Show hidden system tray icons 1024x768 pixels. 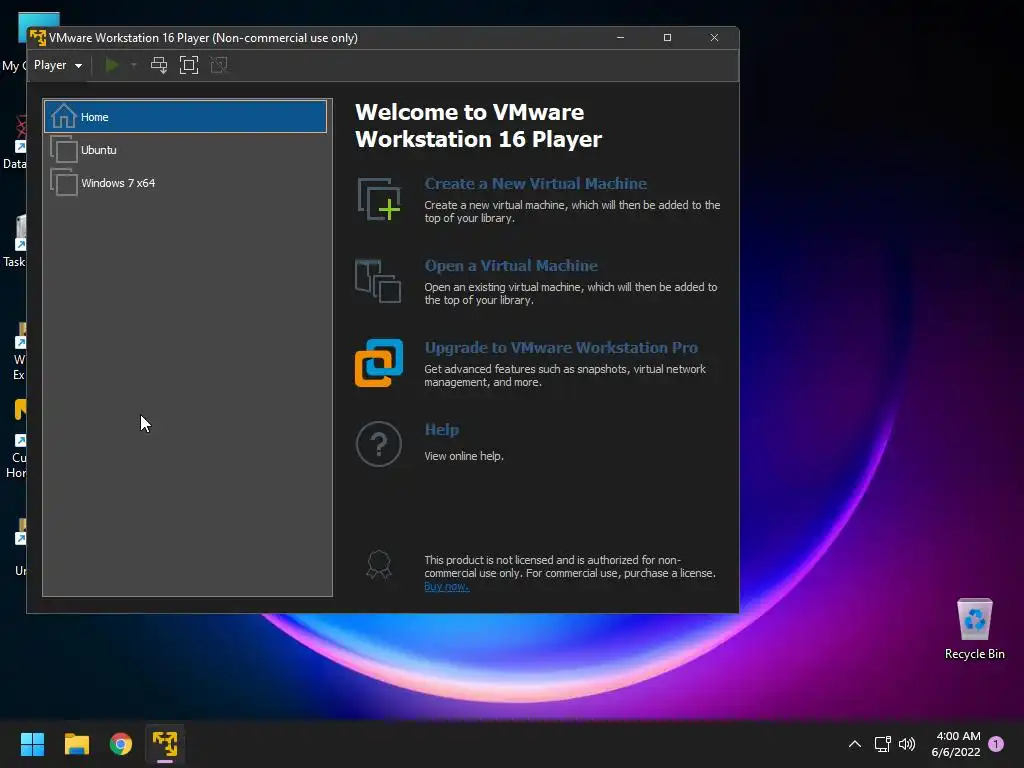[x=855, y=744]
